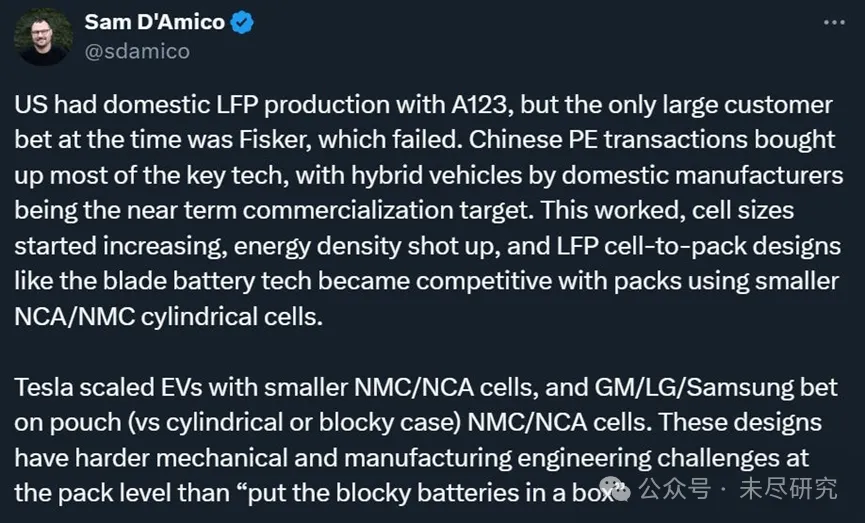Click the blue verified badge
865x523 pixels.
tap(241, 23)
